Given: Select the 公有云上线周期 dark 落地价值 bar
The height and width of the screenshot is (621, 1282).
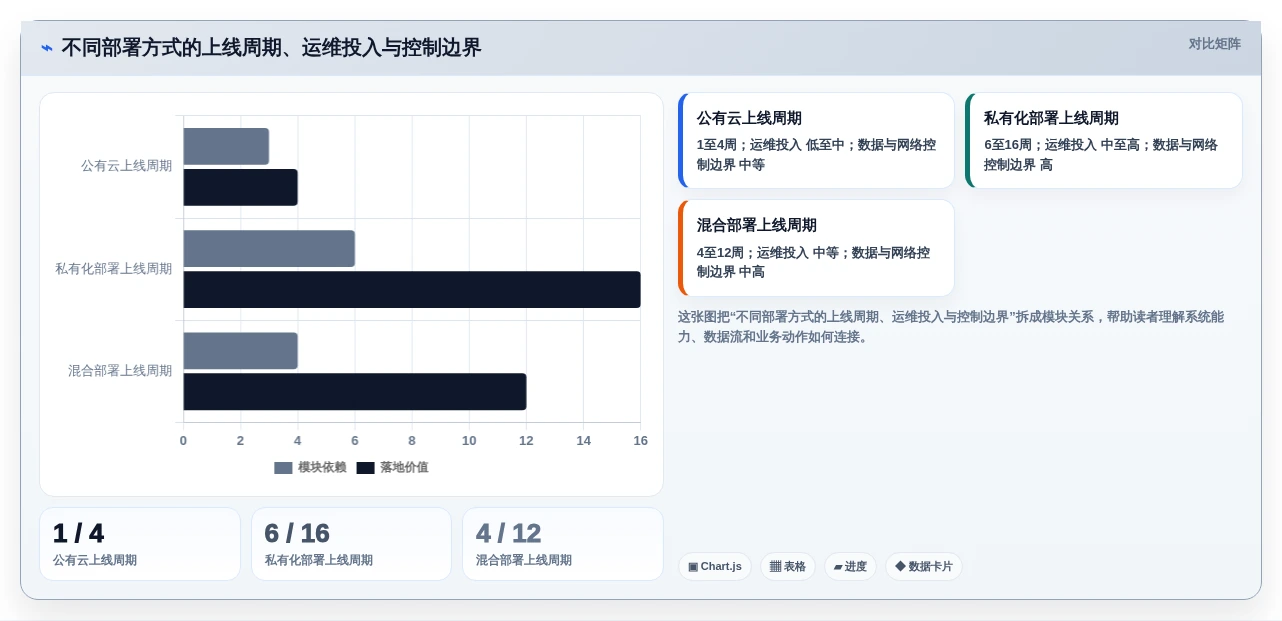Looking at the screenshot, I should click(x=240, y=187).
